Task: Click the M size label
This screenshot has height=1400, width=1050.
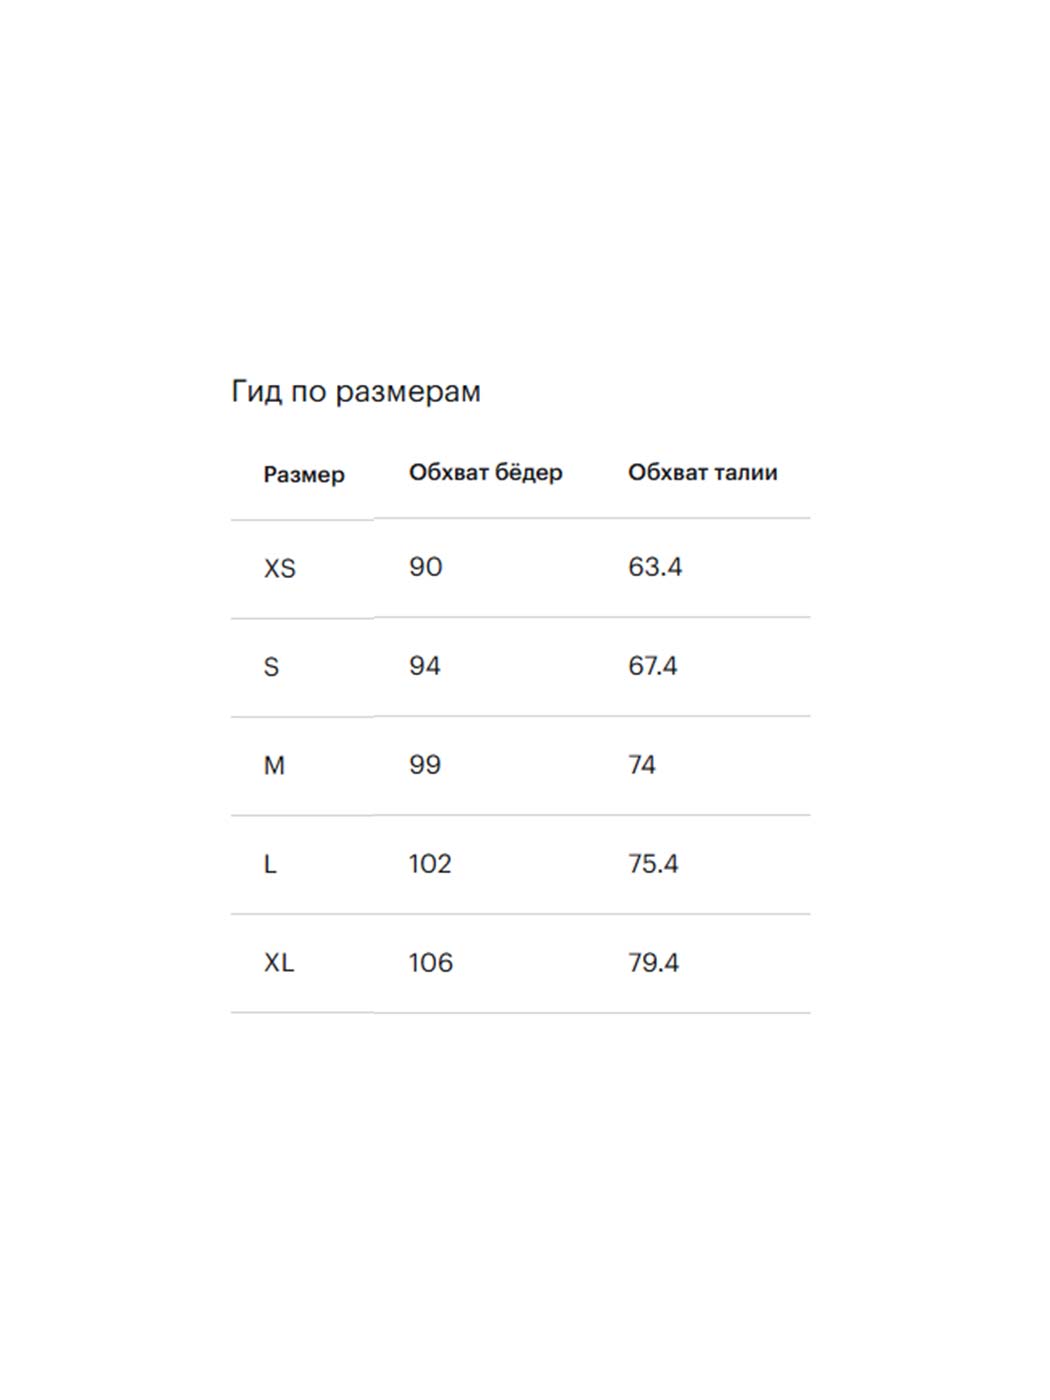Action: click(274, 766)
